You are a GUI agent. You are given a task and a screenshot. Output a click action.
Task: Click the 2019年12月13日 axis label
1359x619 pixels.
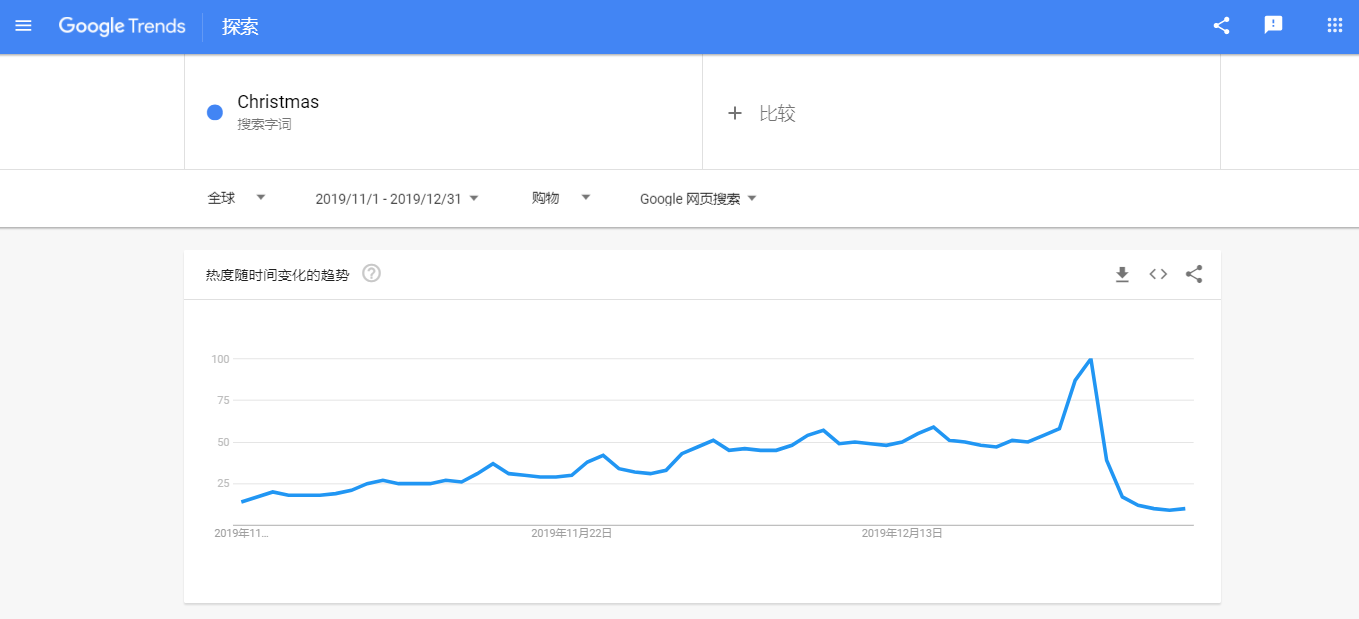903,533
